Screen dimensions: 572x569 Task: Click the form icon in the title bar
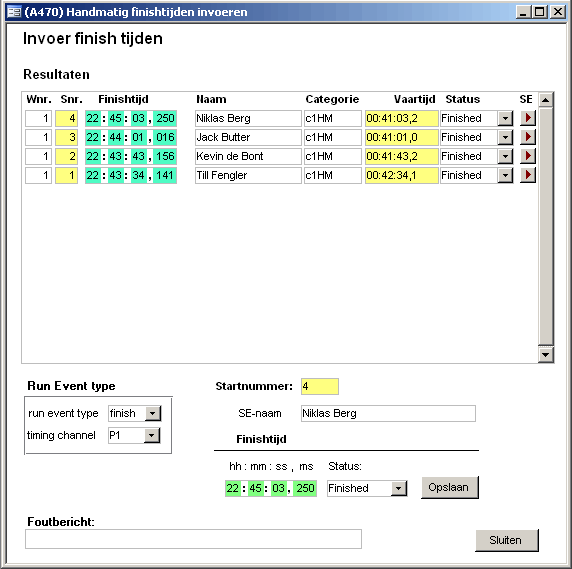point(15,12)
